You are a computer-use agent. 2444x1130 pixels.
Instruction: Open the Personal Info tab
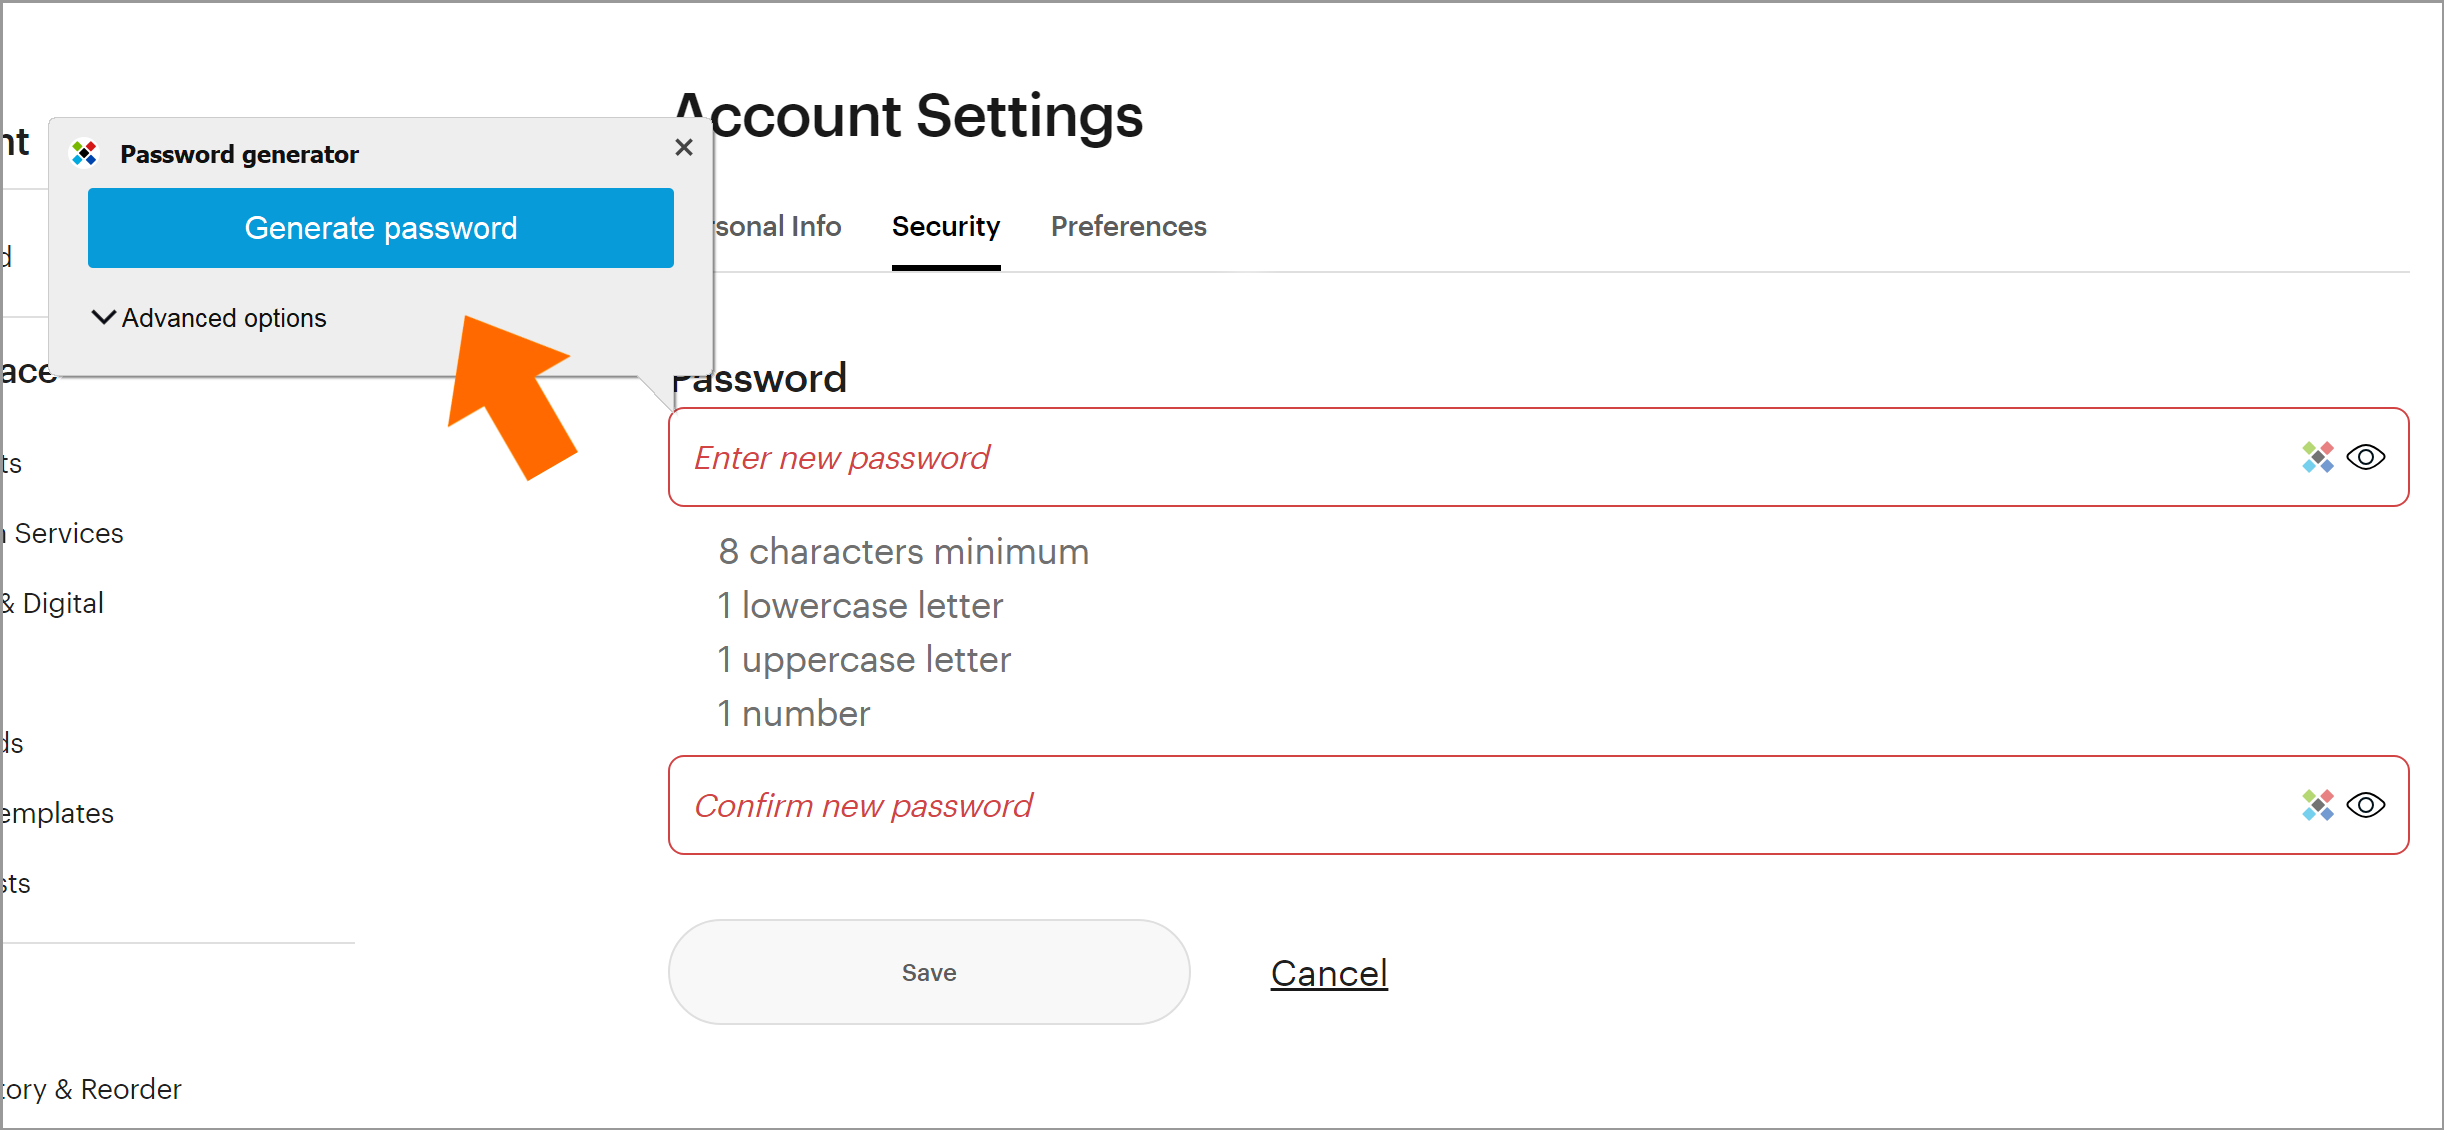pyautogui.click(x=777, y=227)
